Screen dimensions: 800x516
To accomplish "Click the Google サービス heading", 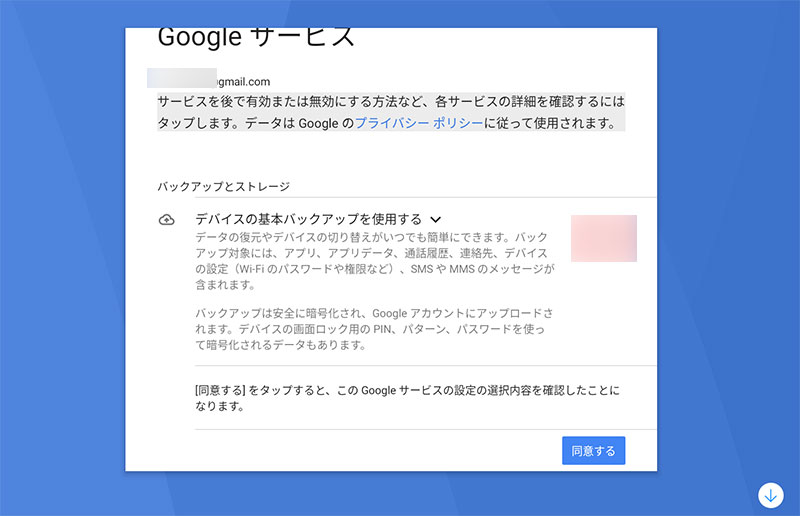I will click(x=256, y=37).
